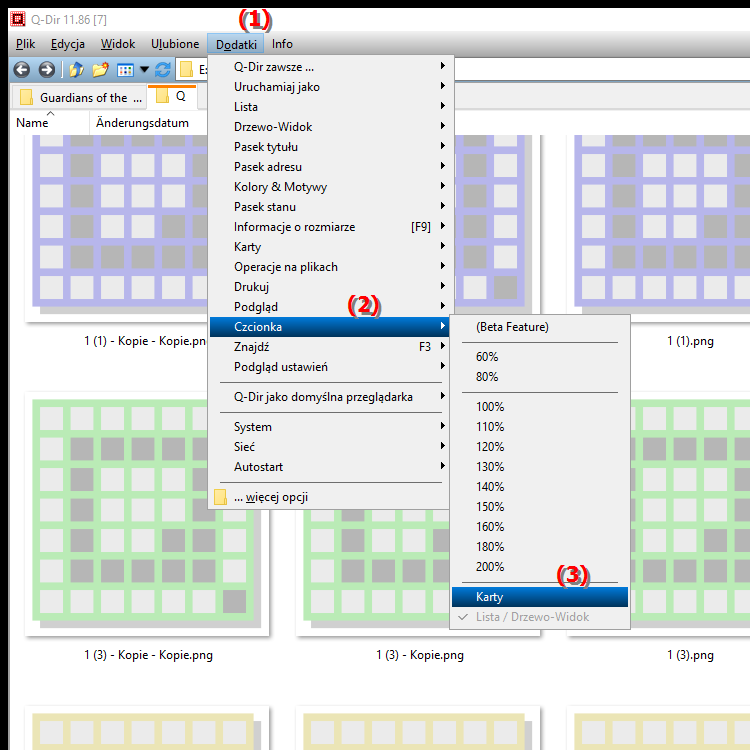Screen dimensions: 750x750
Task: Click ... więcej opcji entry
Action: 329,497
